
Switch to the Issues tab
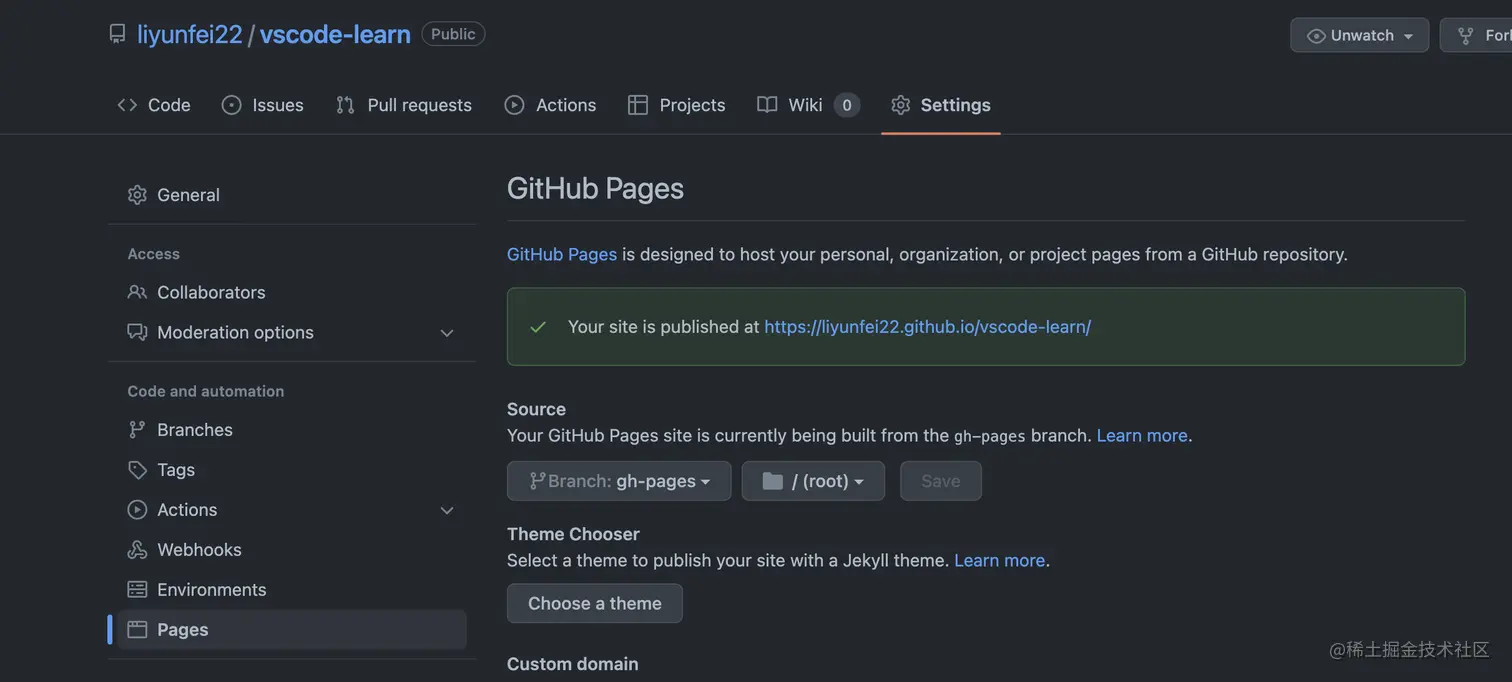tap(263, 105)
